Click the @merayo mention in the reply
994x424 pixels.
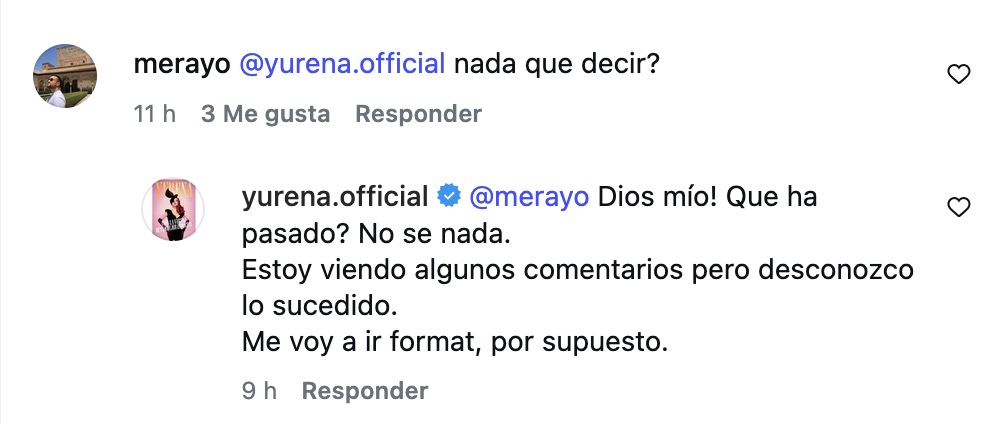coord(527,197)
